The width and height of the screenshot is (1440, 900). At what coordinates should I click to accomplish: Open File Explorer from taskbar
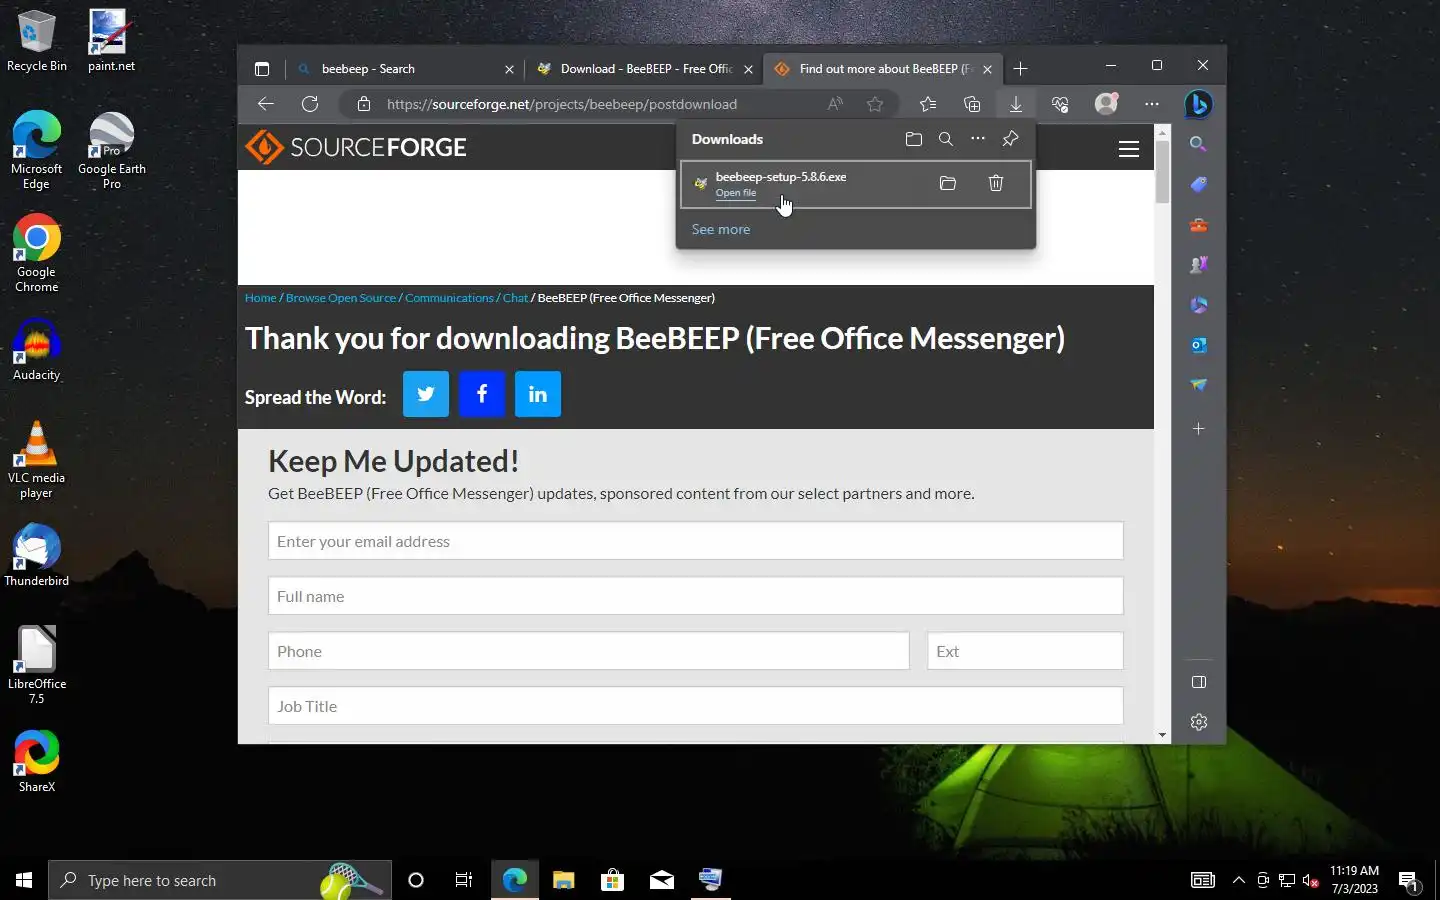563,880
